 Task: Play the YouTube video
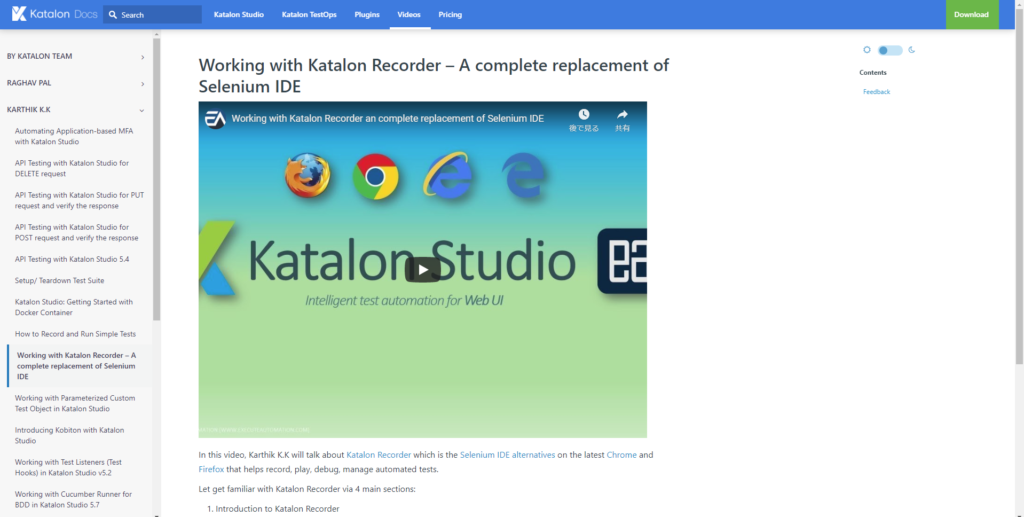pos(423,270)
